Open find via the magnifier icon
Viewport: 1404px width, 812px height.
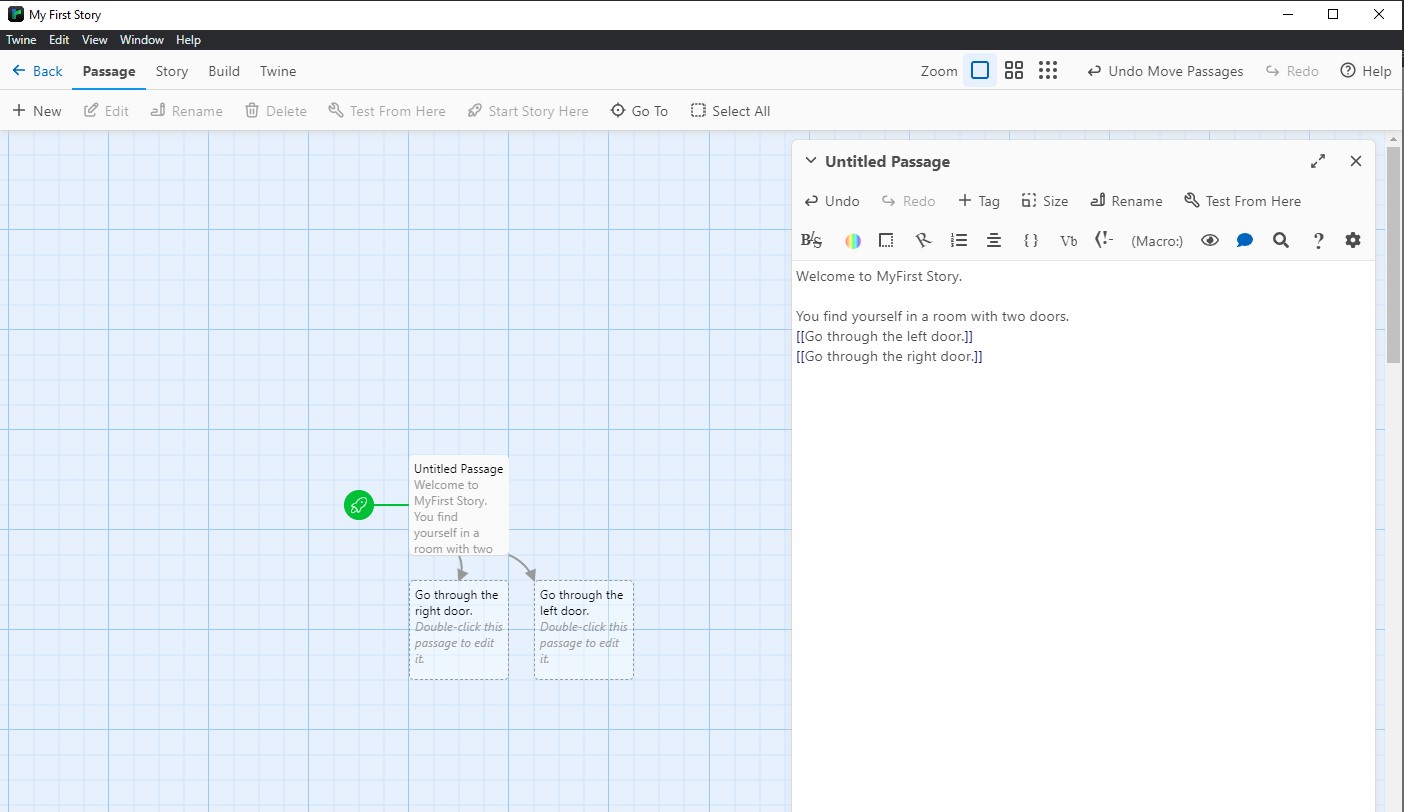tap(1281, 240)
